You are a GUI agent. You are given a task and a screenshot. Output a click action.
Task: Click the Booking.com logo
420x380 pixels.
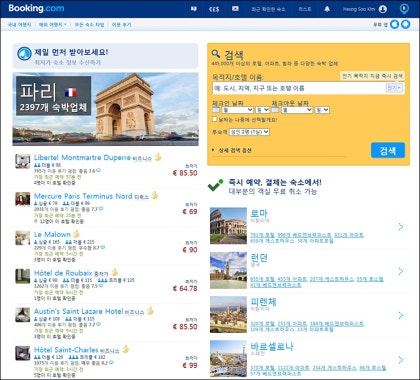coord(36,8)
